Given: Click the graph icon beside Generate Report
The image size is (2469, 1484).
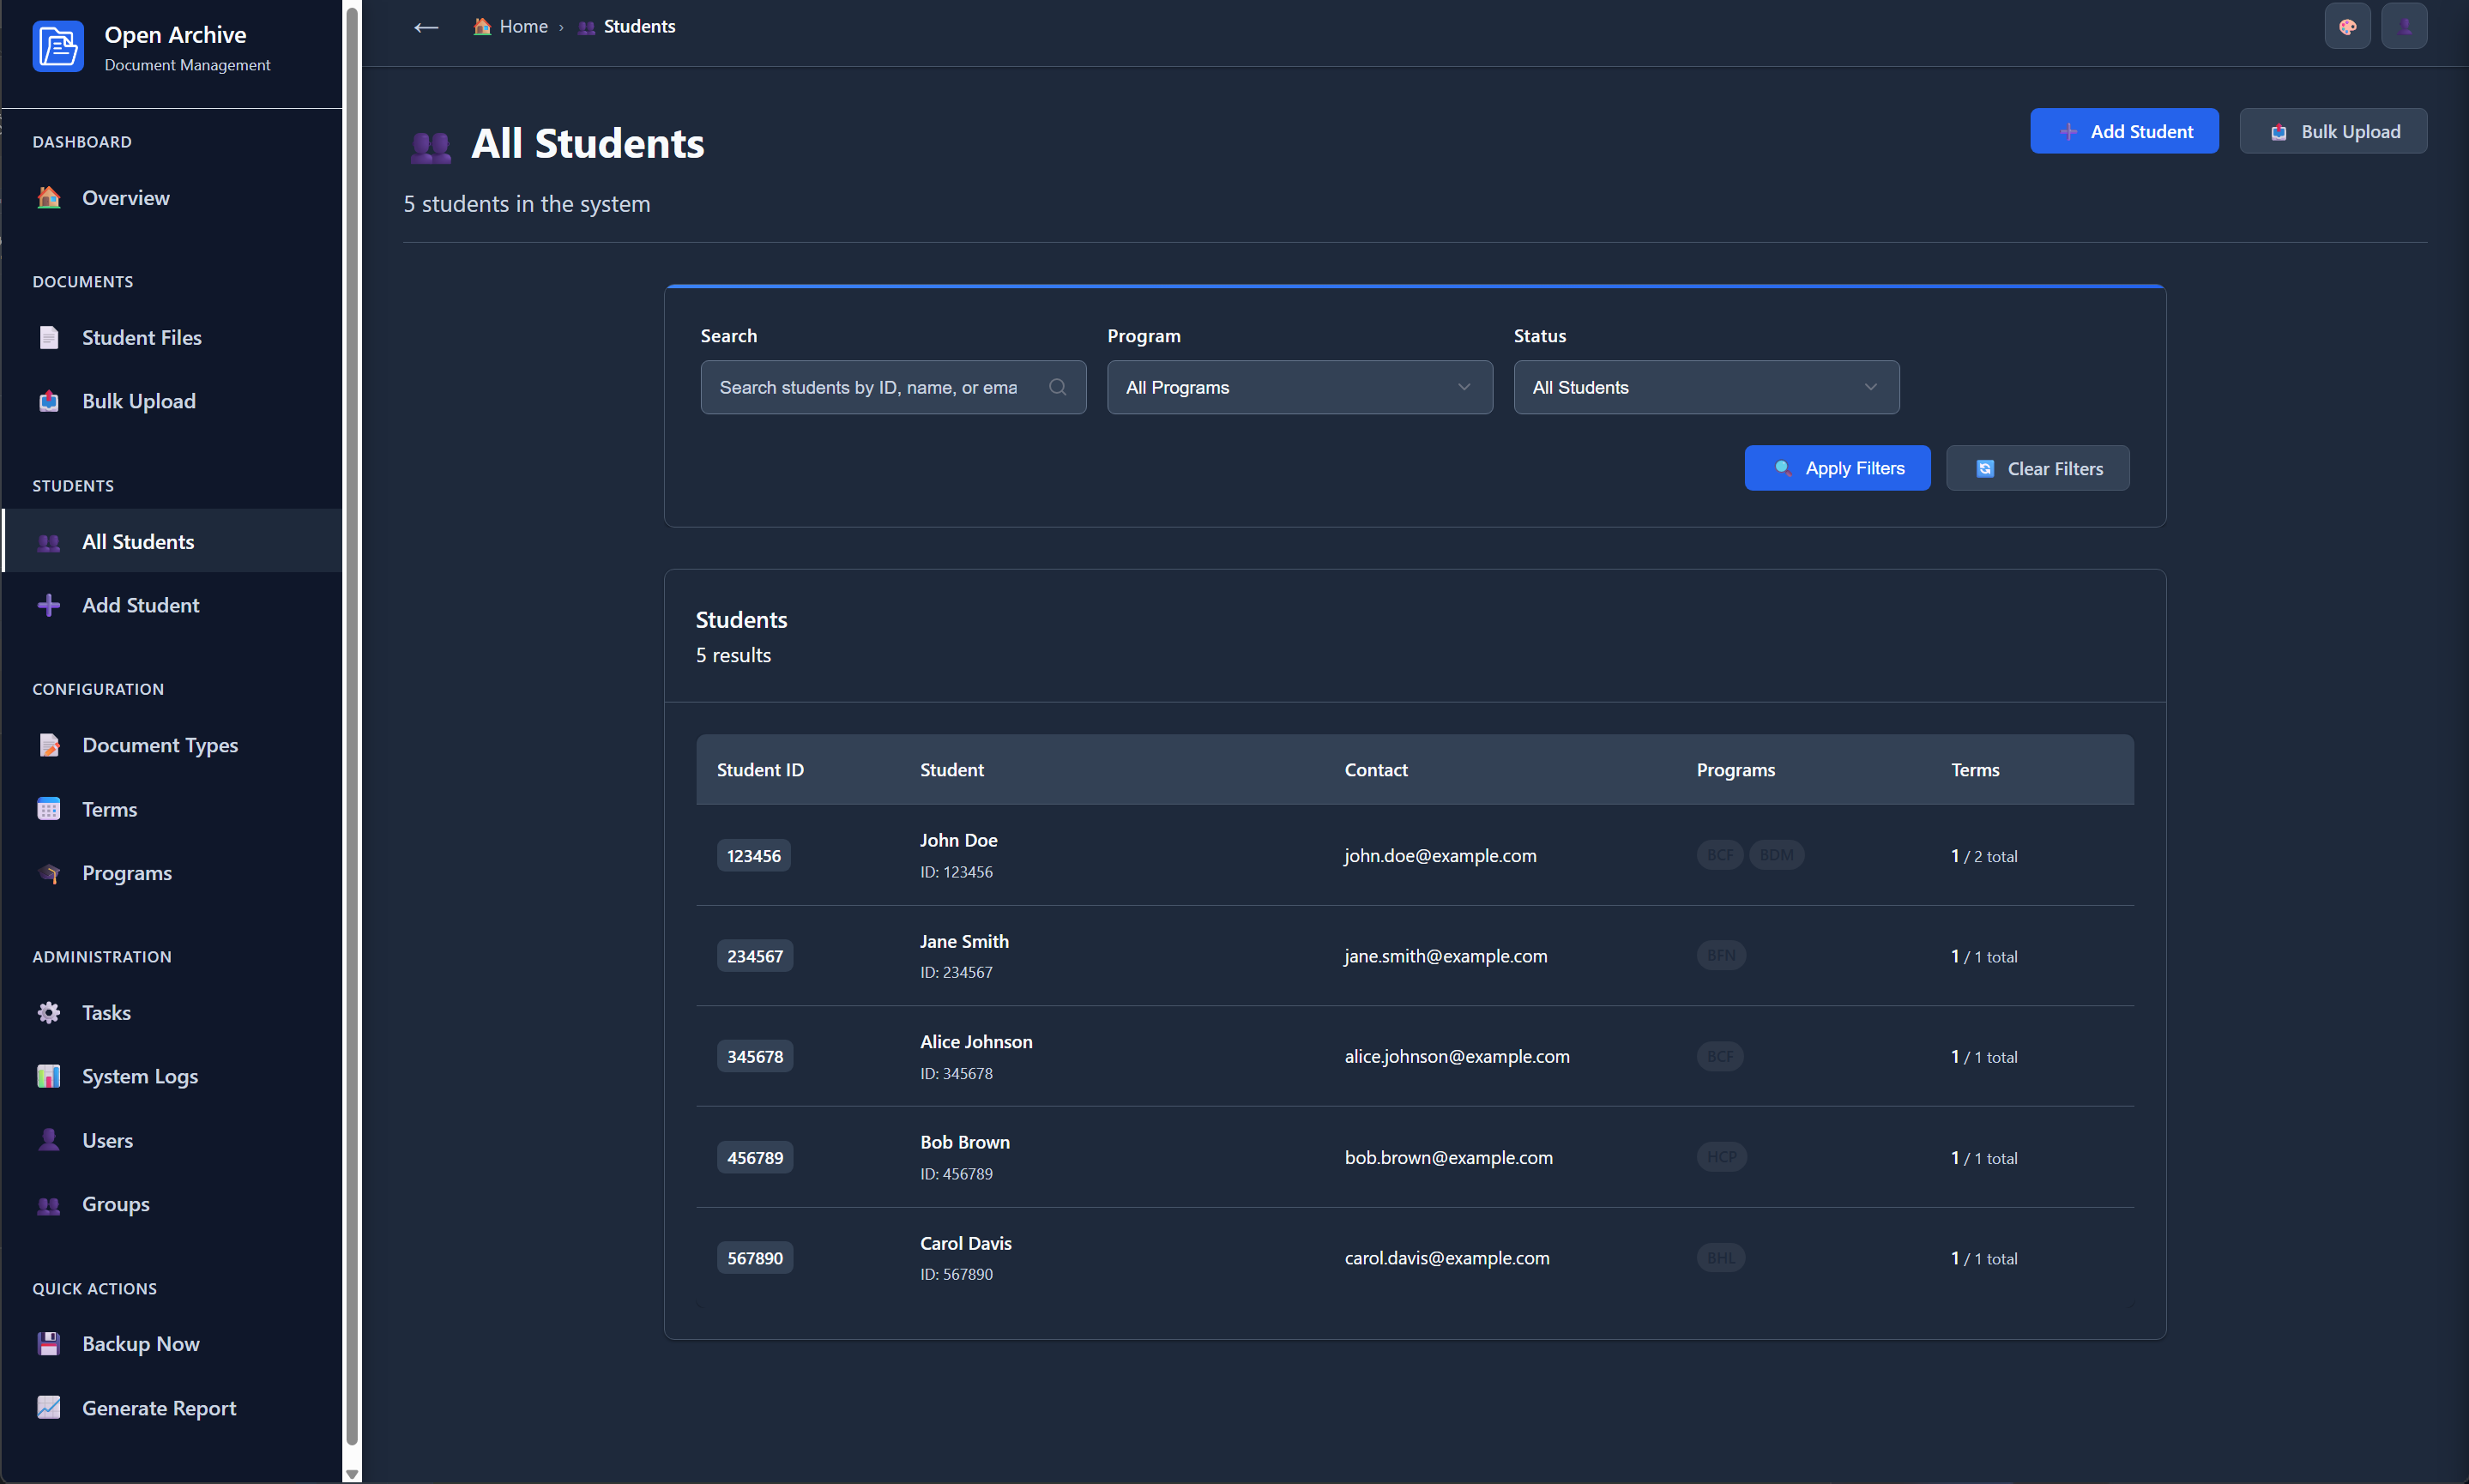Looking at the screenshot, I should tap(48, 1408).
